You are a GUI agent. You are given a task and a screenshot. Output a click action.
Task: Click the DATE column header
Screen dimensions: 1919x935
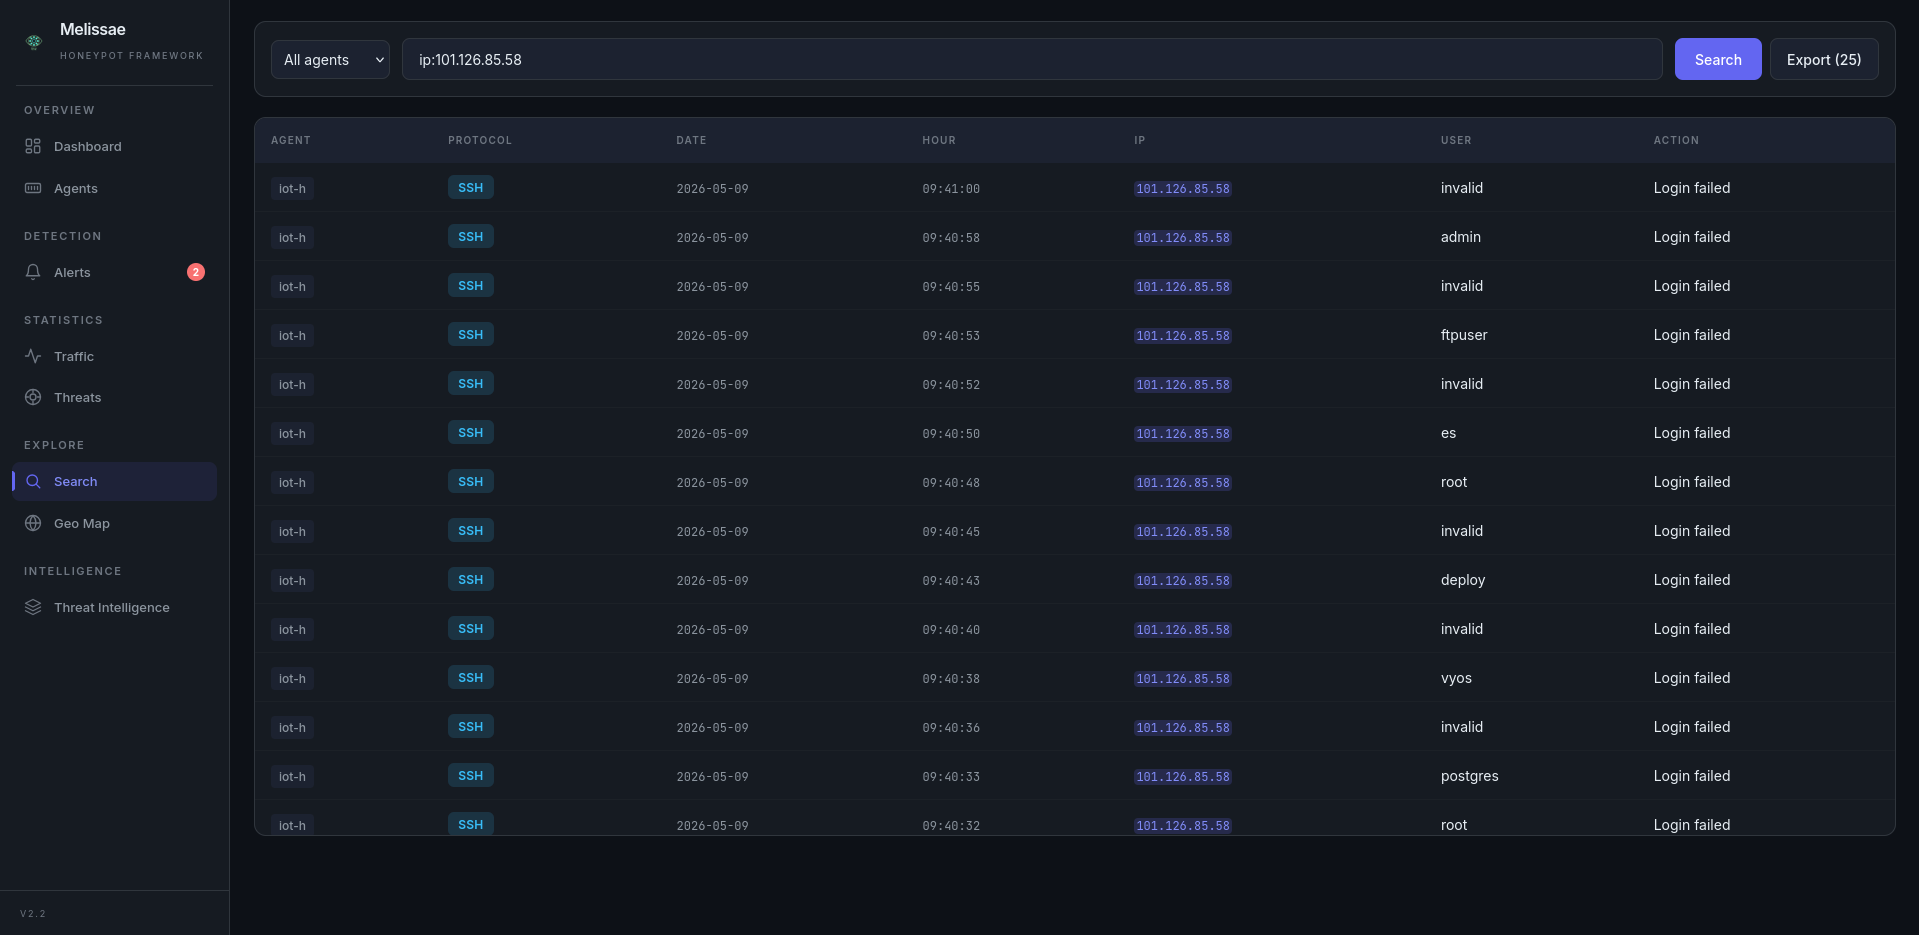(691, 140)
